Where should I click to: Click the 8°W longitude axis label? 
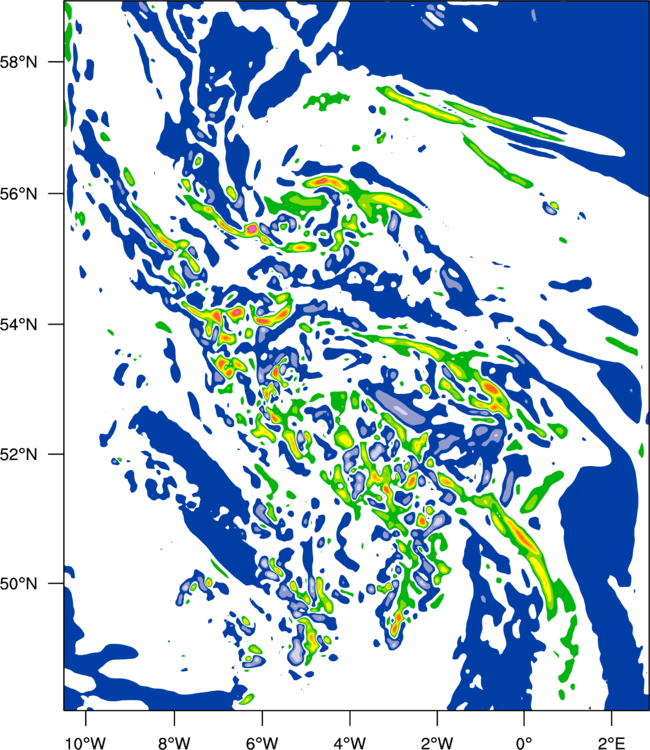coord(174,743)
